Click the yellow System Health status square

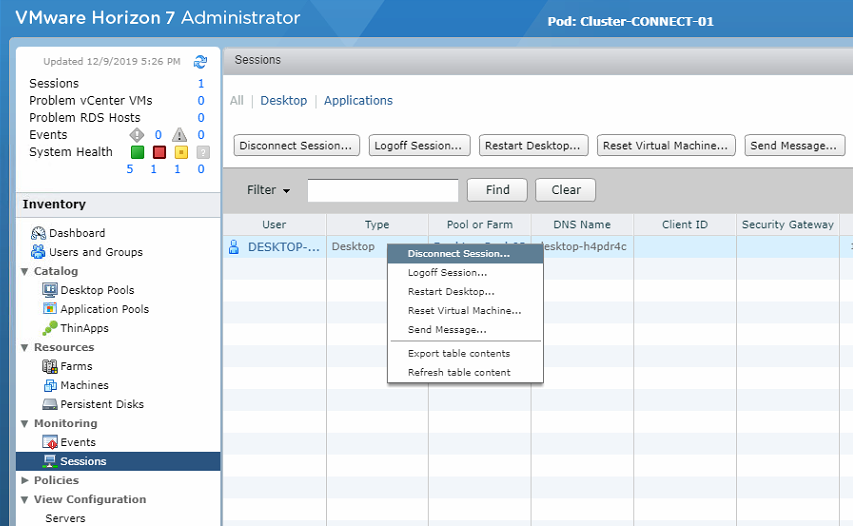tap(181, 152)
